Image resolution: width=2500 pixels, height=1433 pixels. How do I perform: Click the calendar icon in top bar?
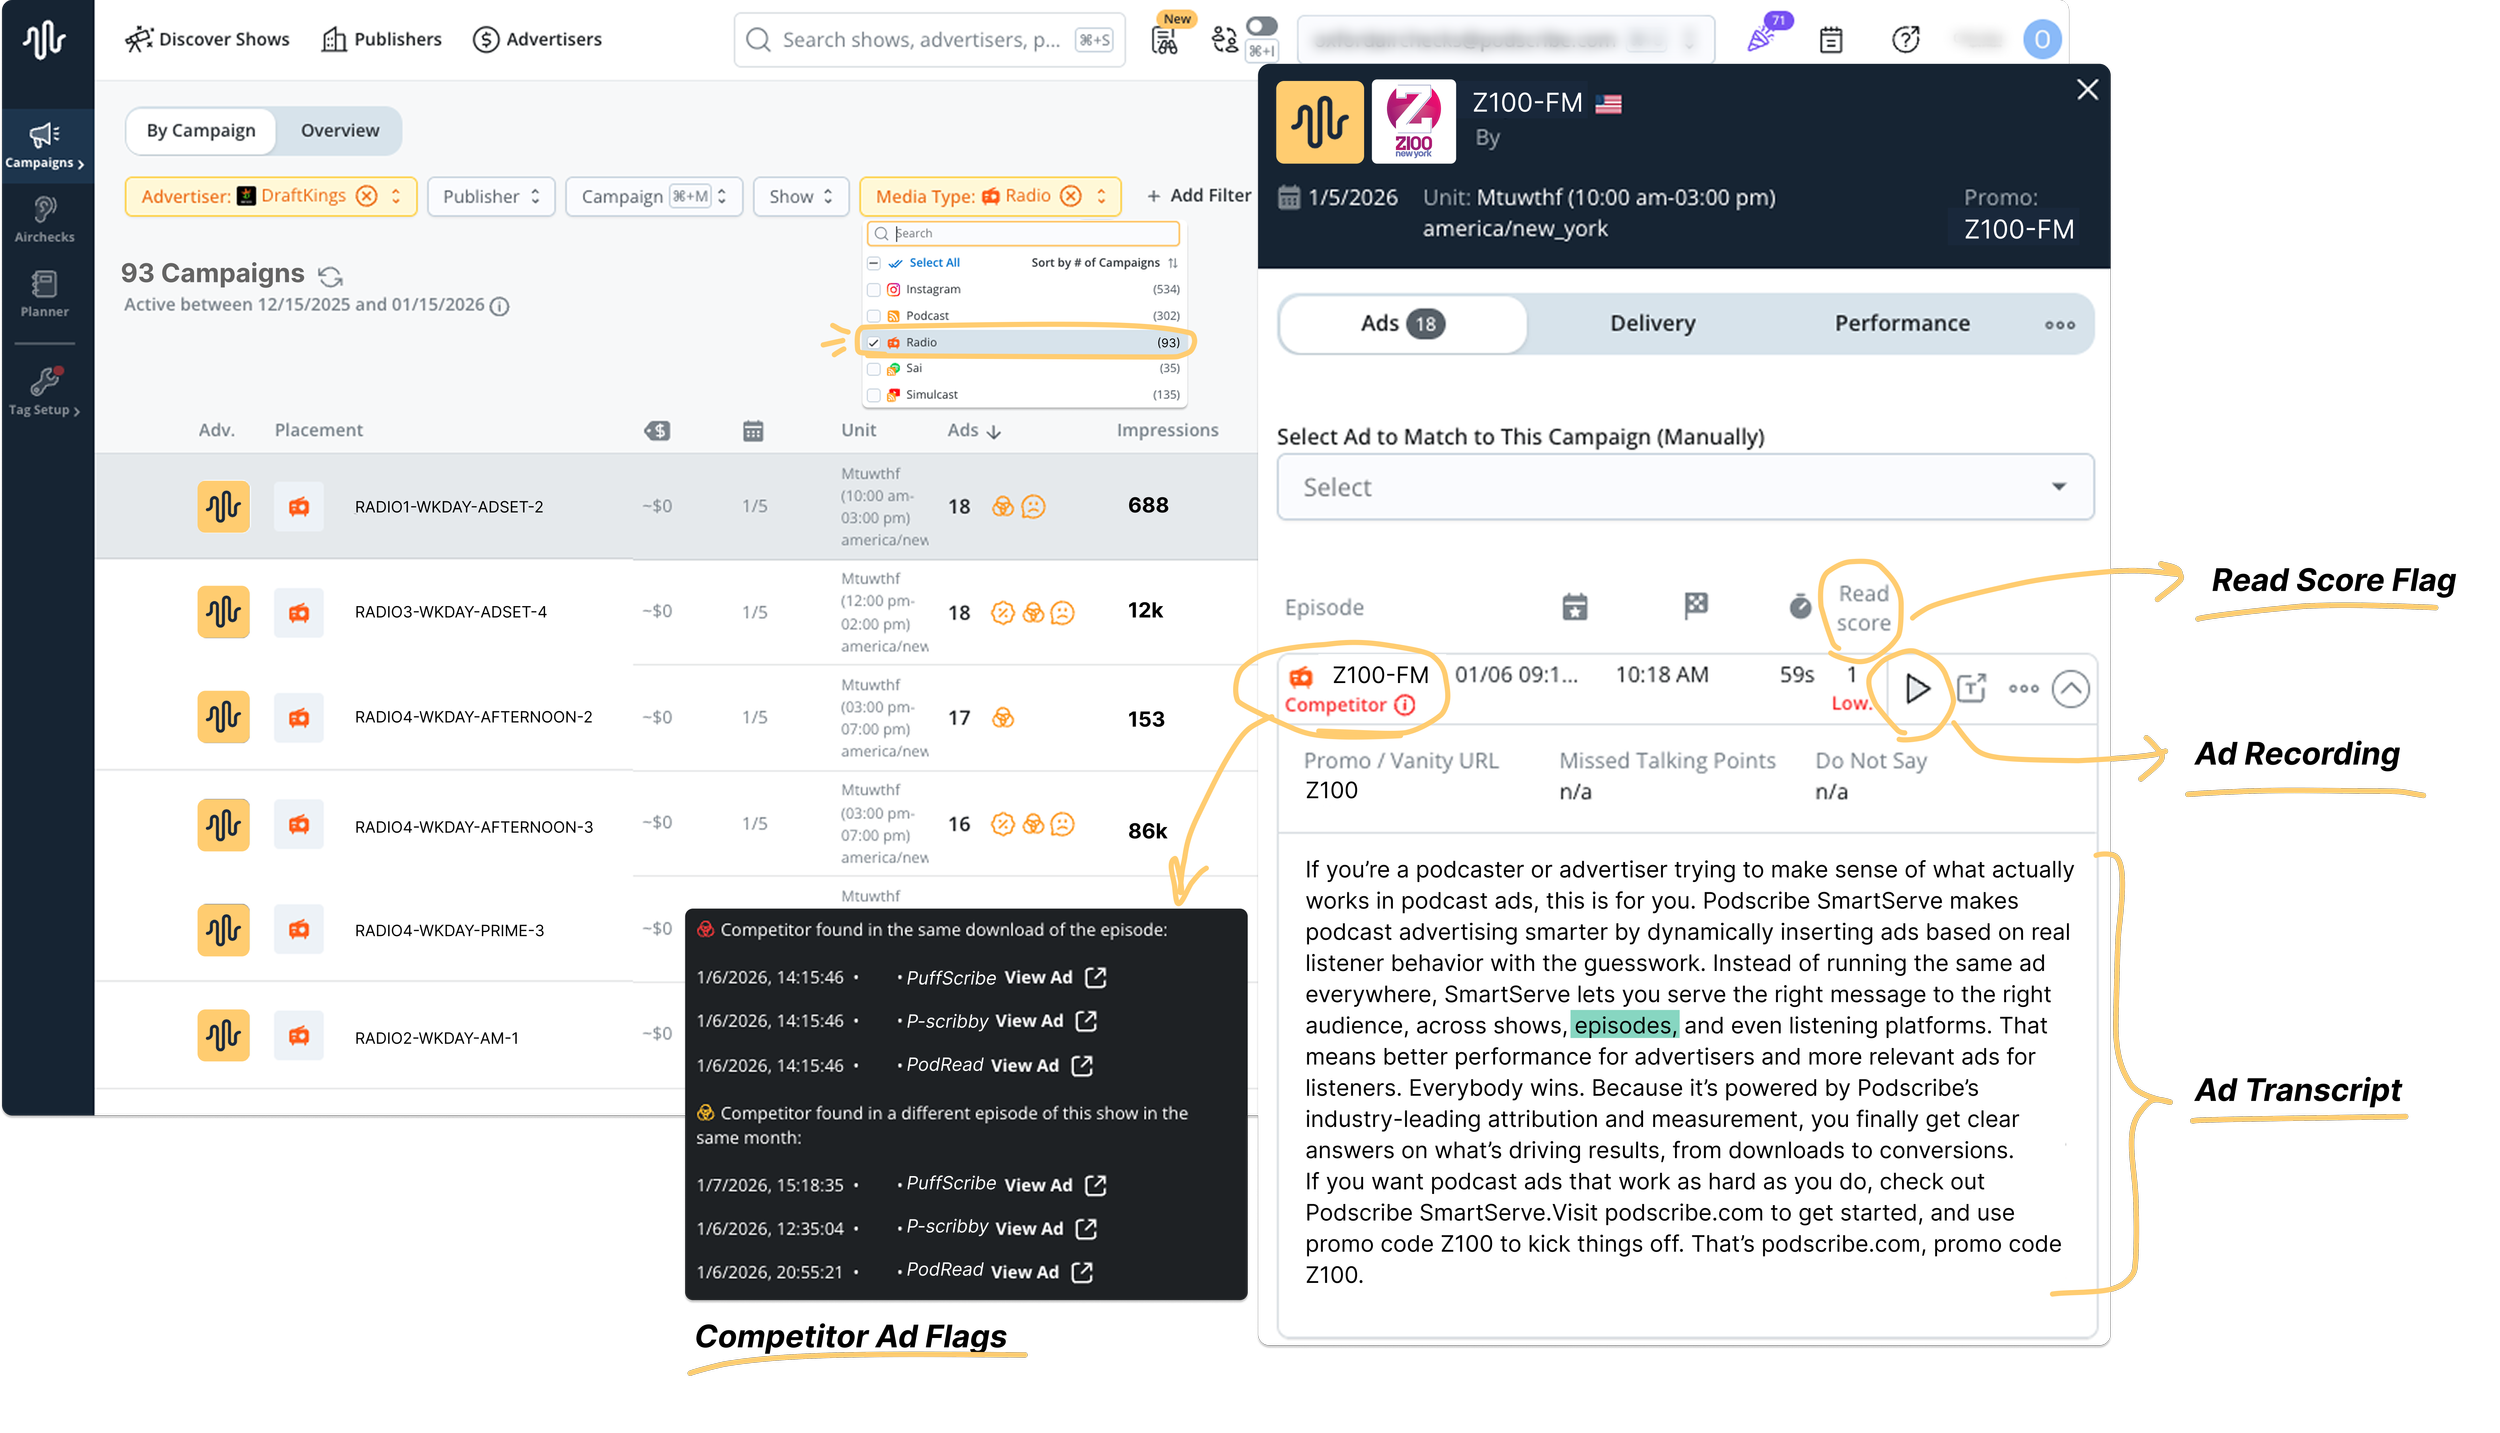pos(1830,40)
